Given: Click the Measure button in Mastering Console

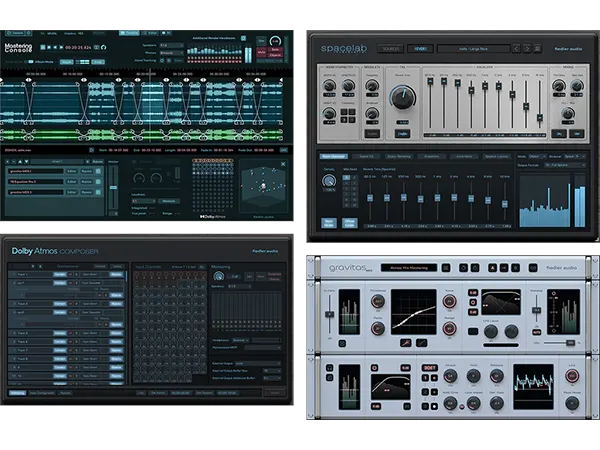Looking at the screenshot, I should click(169, 201).
